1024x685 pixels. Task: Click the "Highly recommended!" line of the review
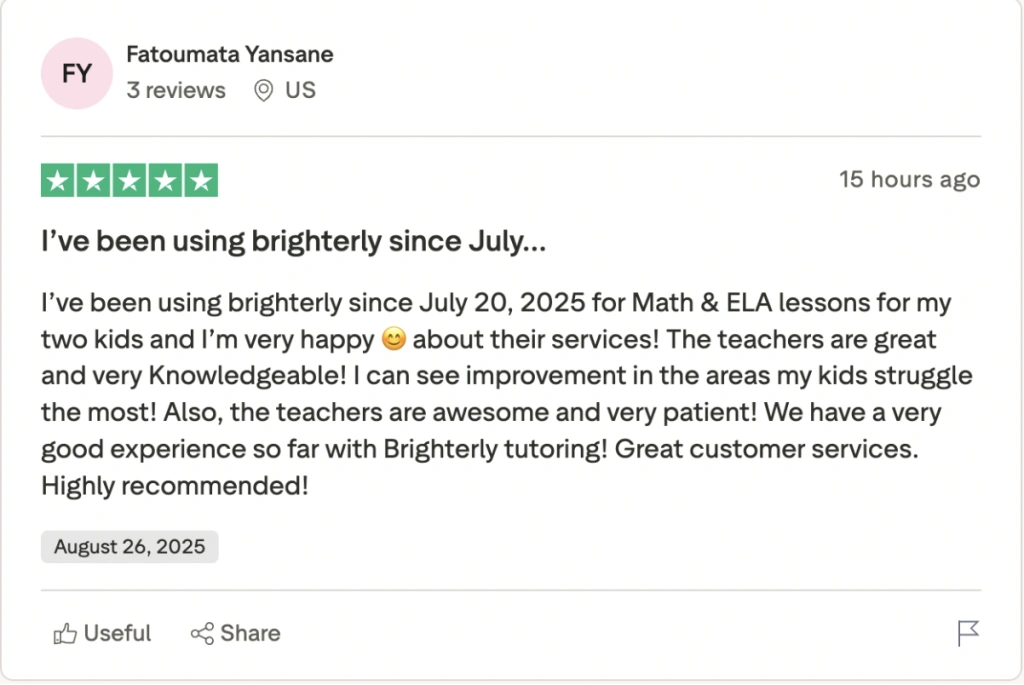175,487
